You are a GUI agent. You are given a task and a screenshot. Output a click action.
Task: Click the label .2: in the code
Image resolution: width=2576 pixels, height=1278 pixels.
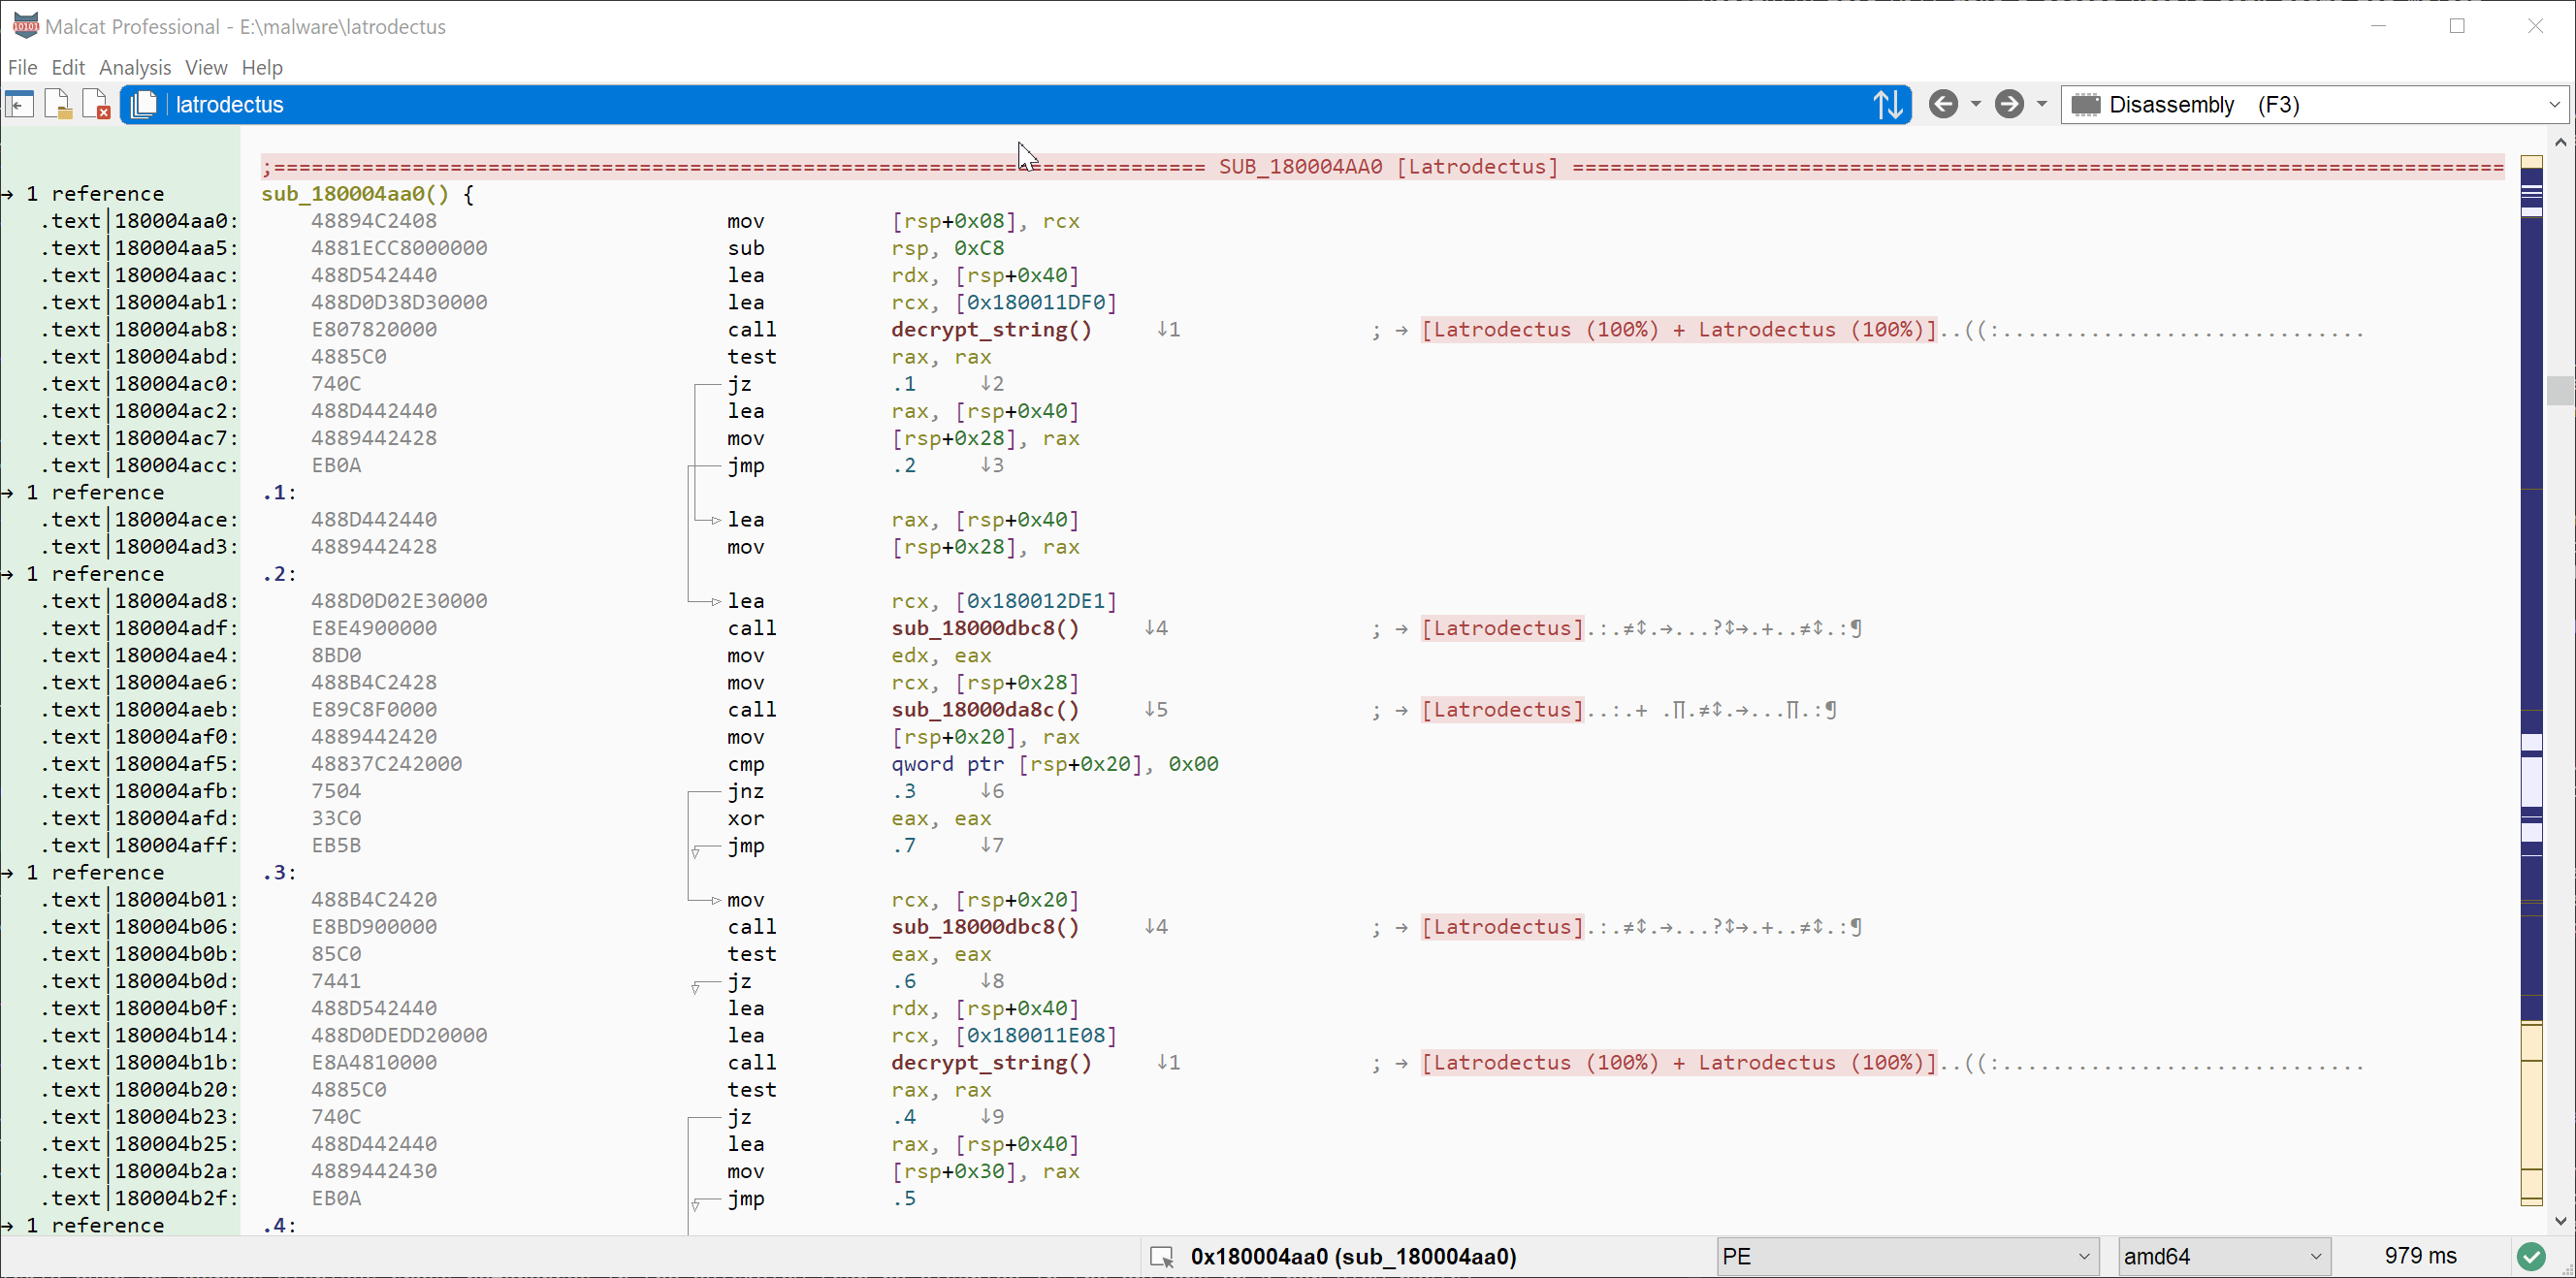pos(279,575)
